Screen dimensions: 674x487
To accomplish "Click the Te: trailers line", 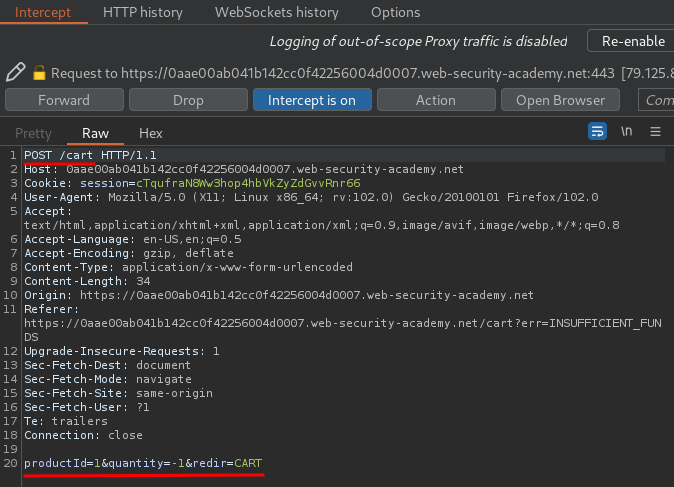I will pos(66,421).
